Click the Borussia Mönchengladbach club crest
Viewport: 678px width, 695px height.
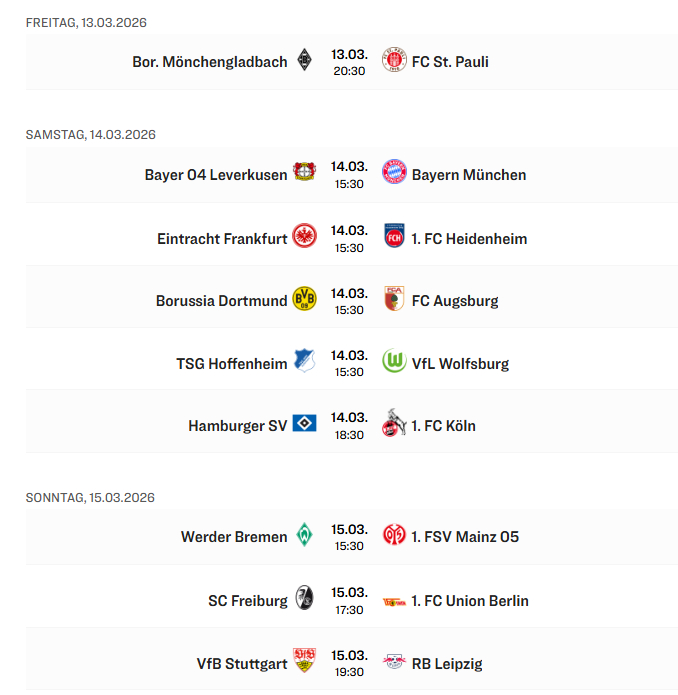pyautogui.click(x=304, y=61)
